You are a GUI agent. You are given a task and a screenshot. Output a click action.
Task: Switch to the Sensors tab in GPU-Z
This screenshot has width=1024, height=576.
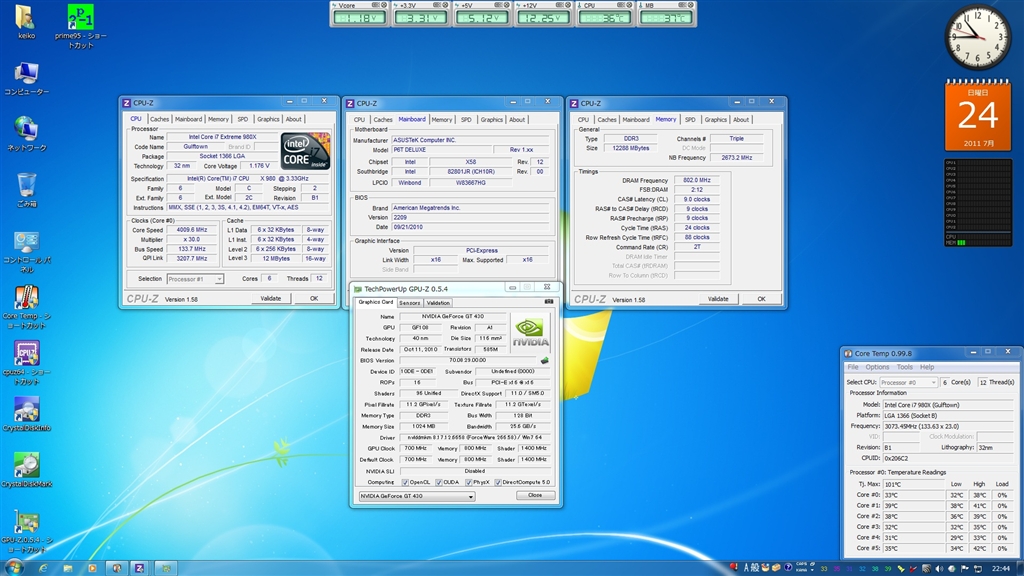410,302
